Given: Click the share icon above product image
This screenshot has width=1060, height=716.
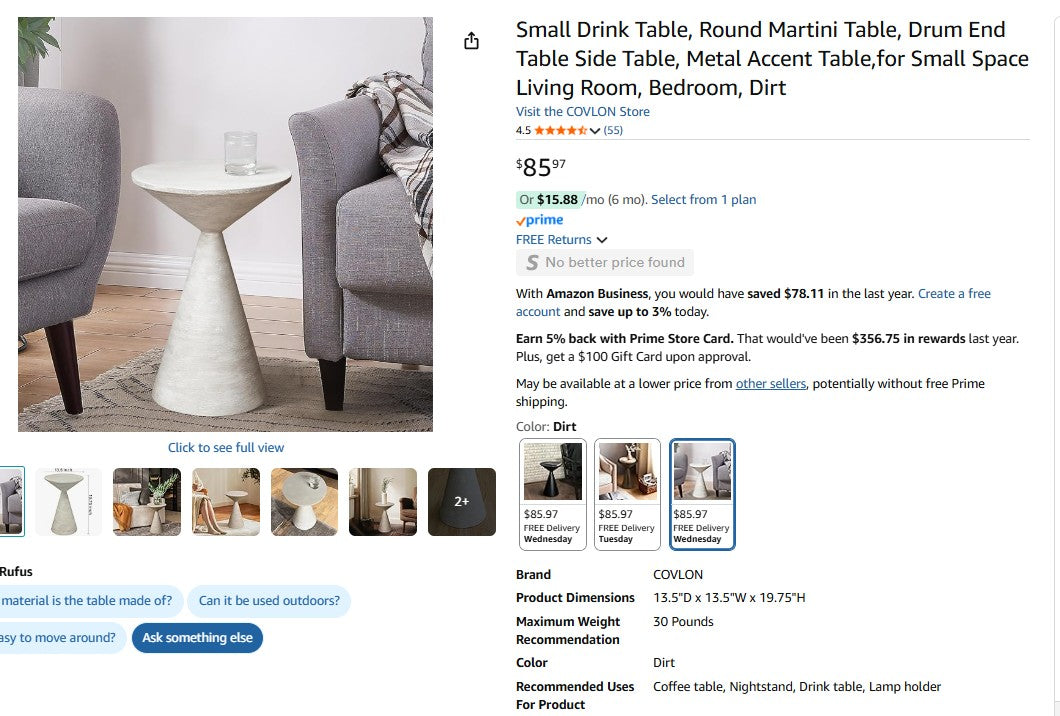Looking at the screenshot, I should [472, 41].
